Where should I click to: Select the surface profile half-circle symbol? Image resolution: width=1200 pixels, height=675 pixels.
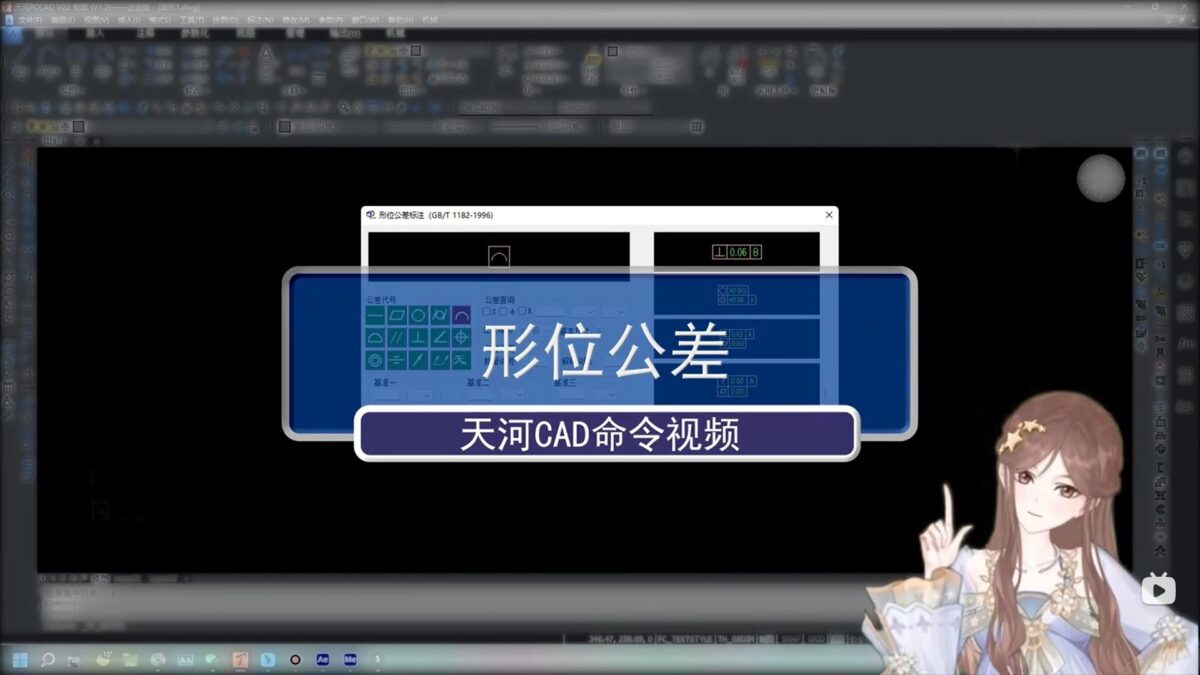375,337
